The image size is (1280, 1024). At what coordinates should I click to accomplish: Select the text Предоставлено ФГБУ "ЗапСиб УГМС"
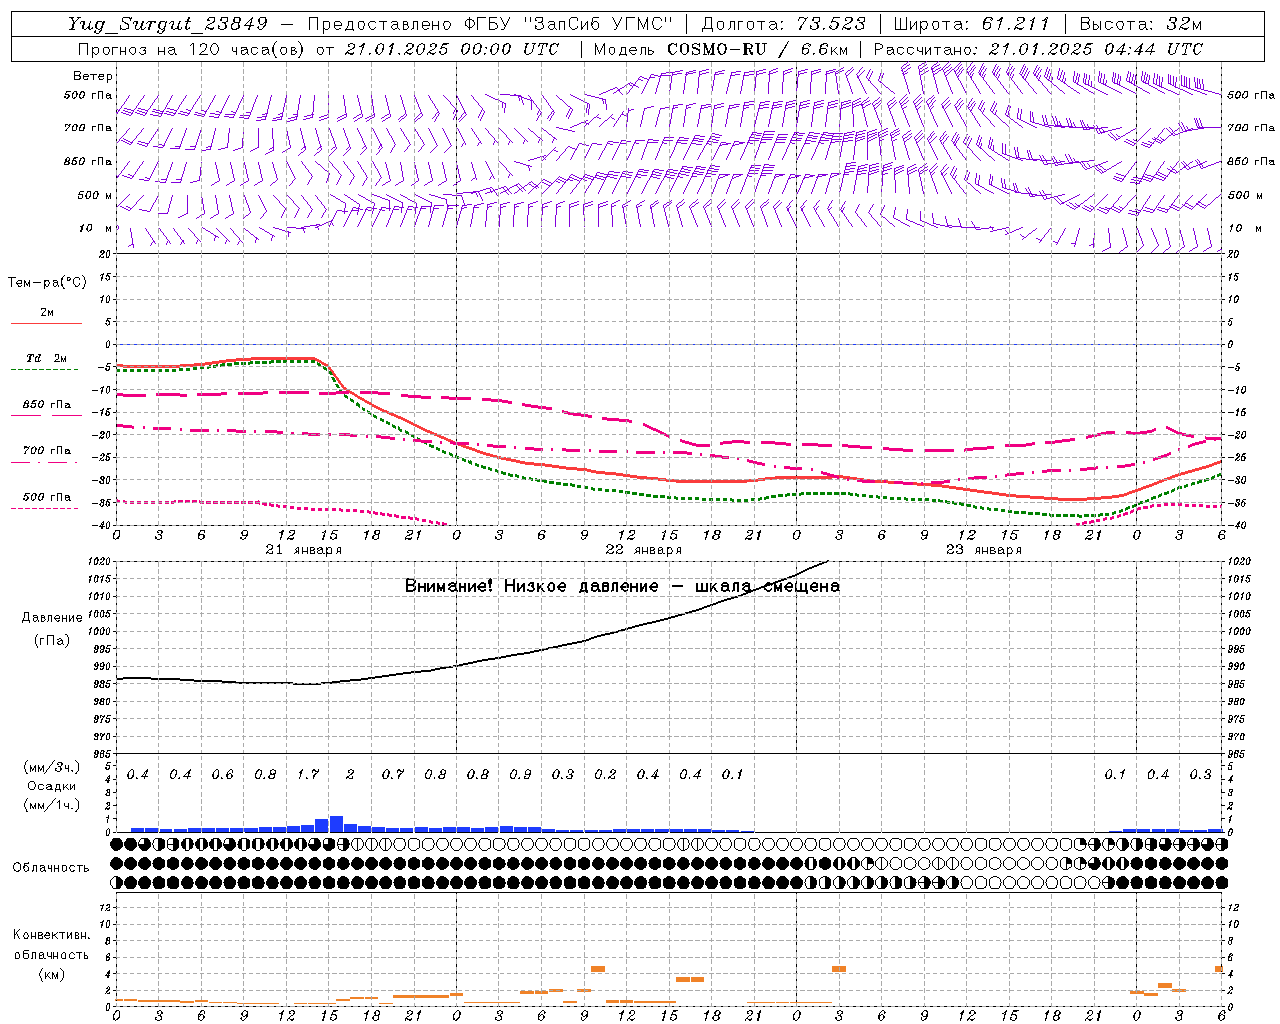[490, 24]
